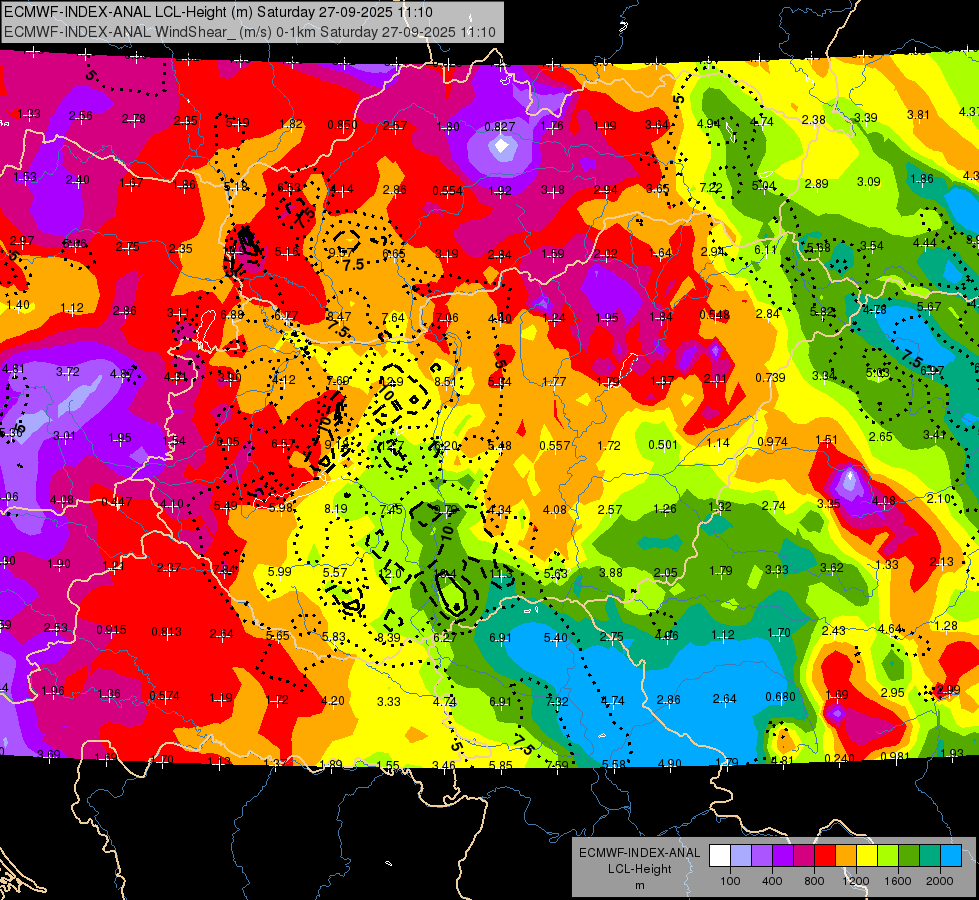The width and height of the screenshot is (979, 900).
Task: Click the wind shear value 7.32
Action: pyautogui.click(x=557, y=701)
